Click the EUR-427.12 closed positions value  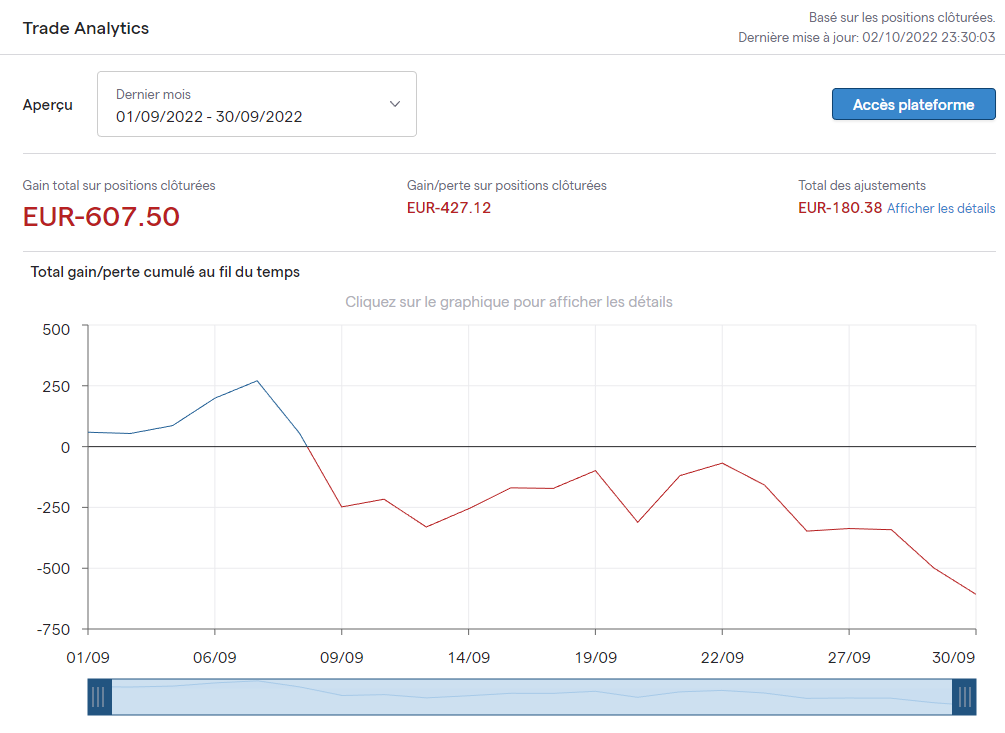[449, 208]
